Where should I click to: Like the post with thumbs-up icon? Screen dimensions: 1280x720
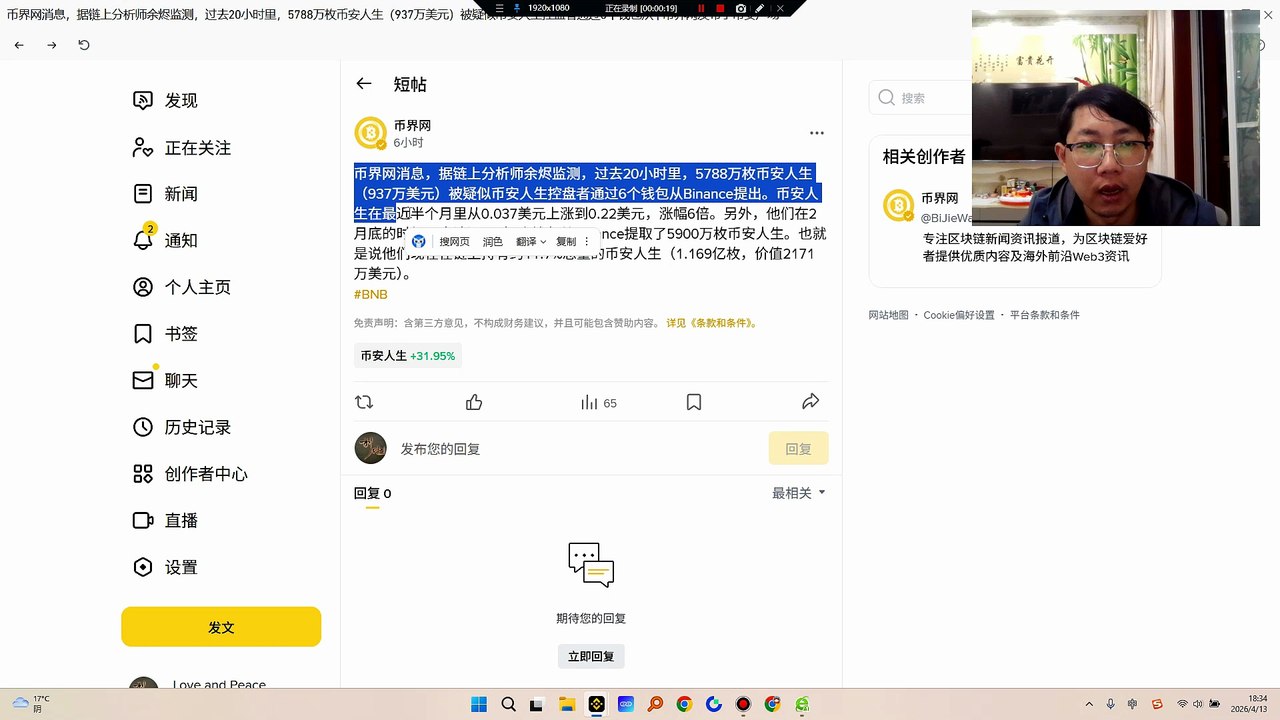pos(474,402)
